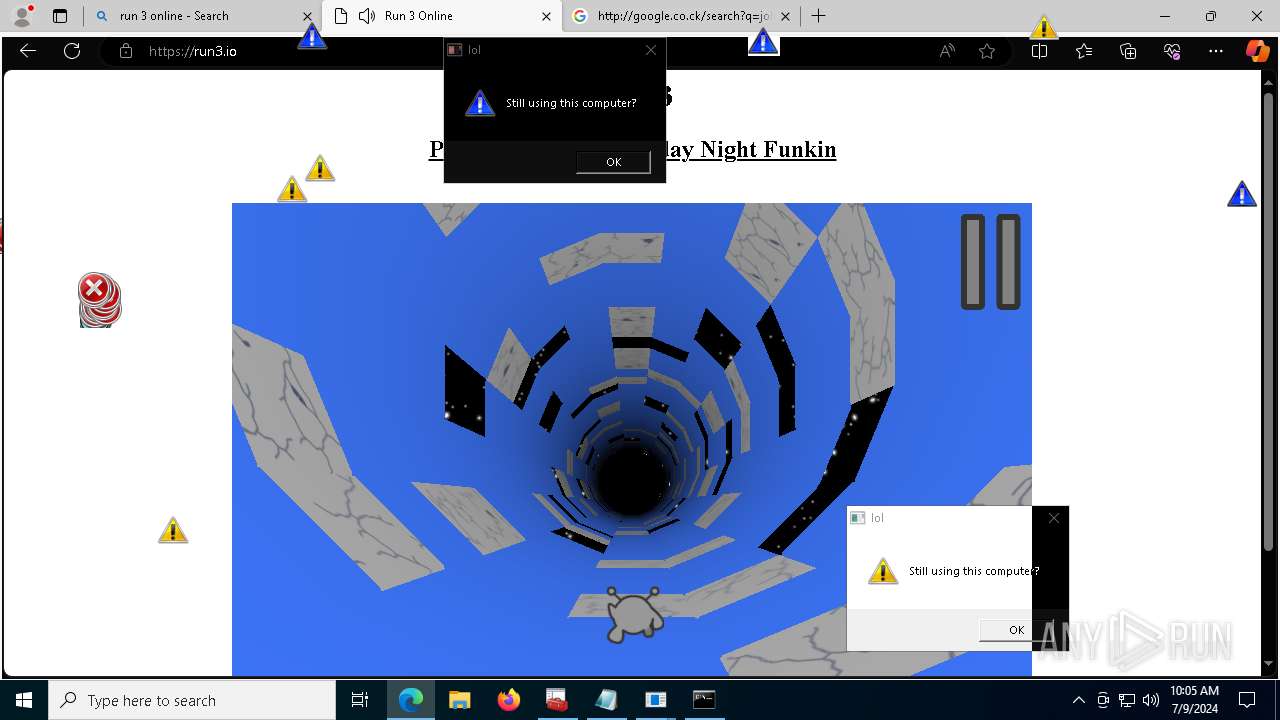The image size is (1280, 720).
Task: Click the alien runner character in game
Action: point(634,614)
